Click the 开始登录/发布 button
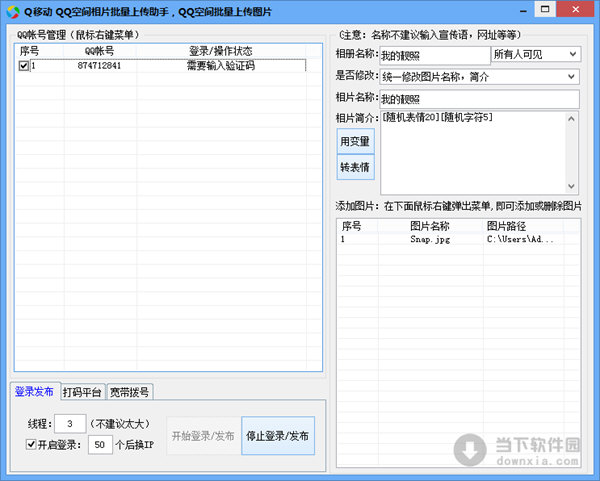Image resolution: width=600 pixels, height=481 pixels. click(x=202, y=436)
